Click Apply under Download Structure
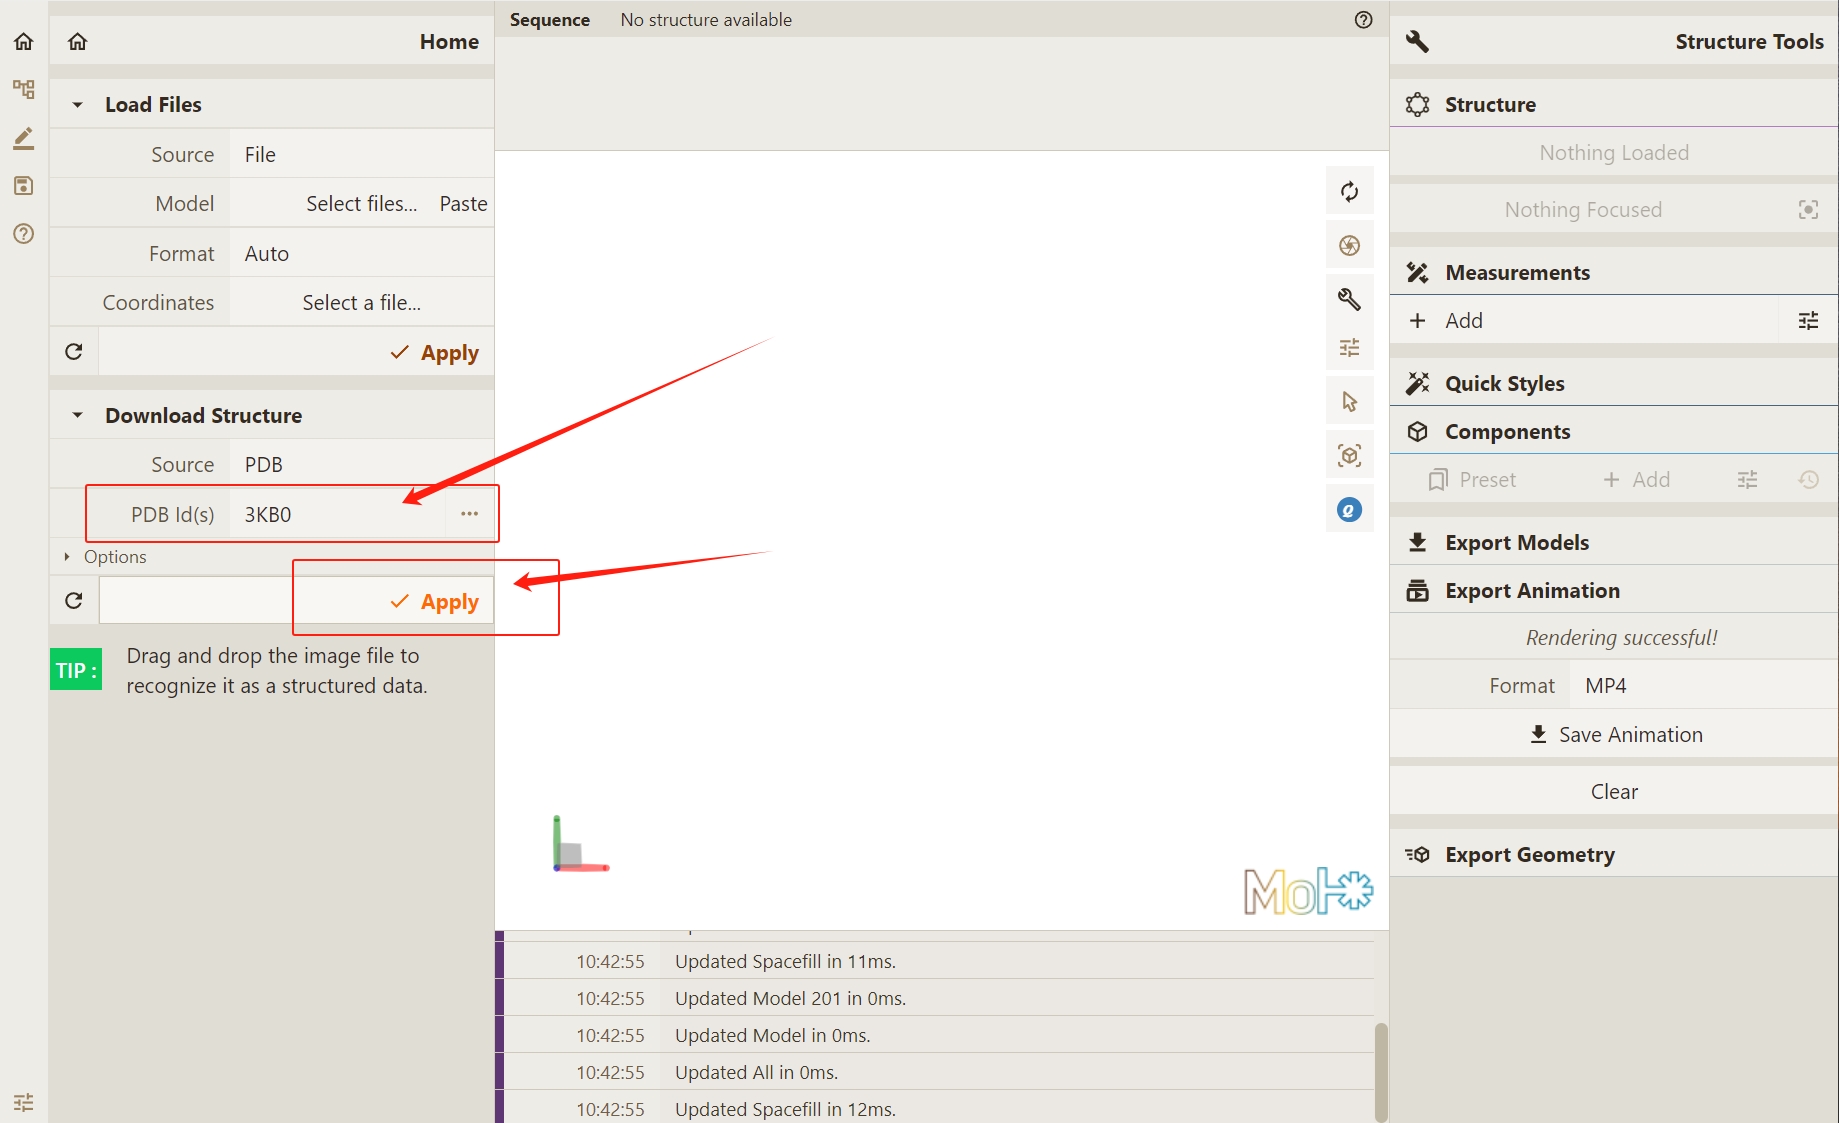Viewport: 1839px width, 1123px height. click(435, 602)
